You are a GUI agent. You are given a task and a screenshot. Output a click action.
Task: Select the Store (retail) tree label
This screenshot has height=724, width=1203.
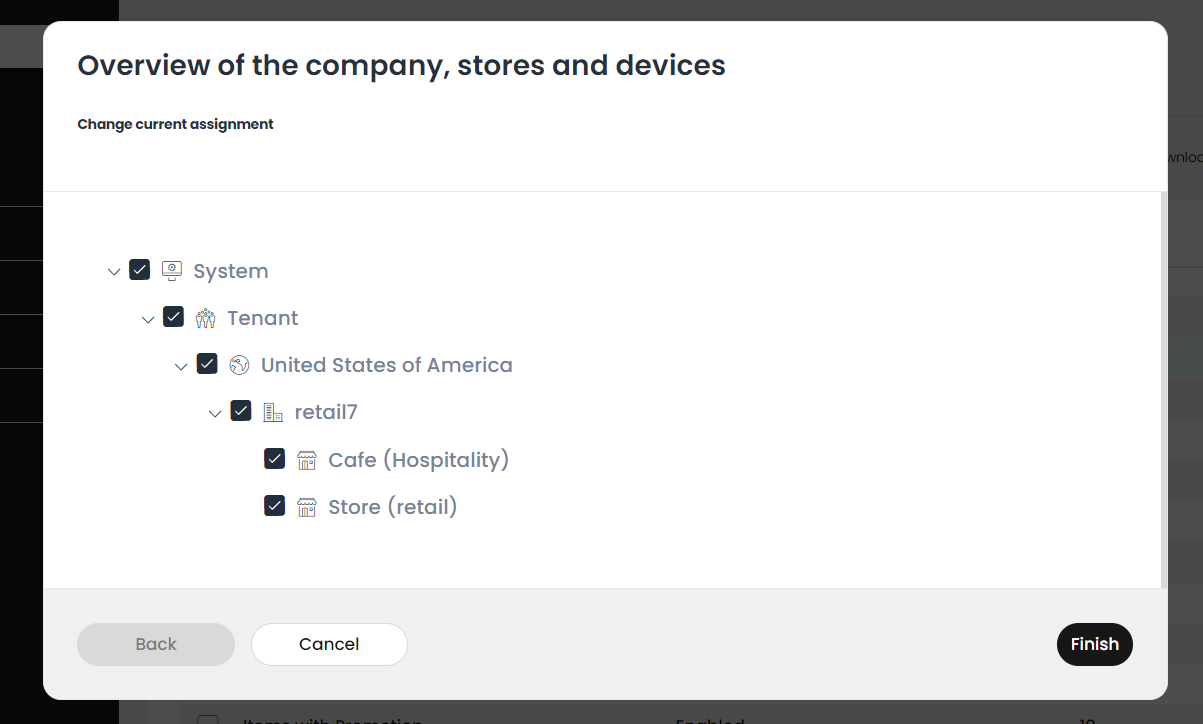pos(393,507)
